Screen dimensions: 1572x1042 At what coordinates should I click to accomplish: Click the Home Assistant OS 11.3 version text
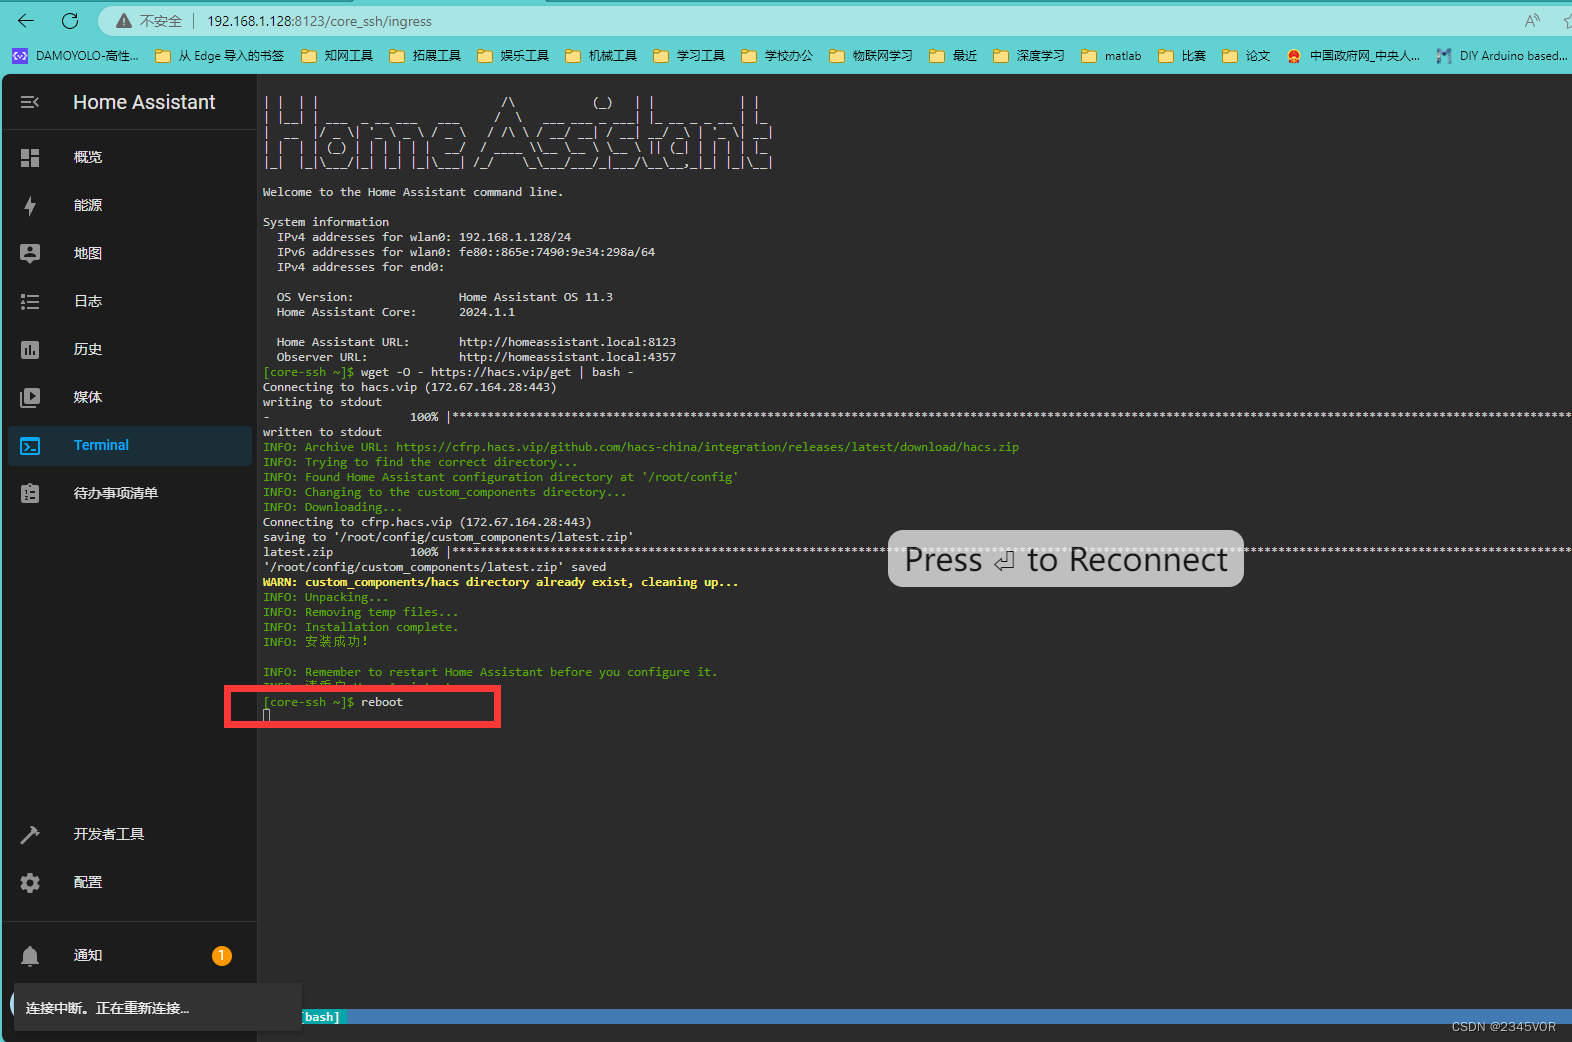[536, 297]
